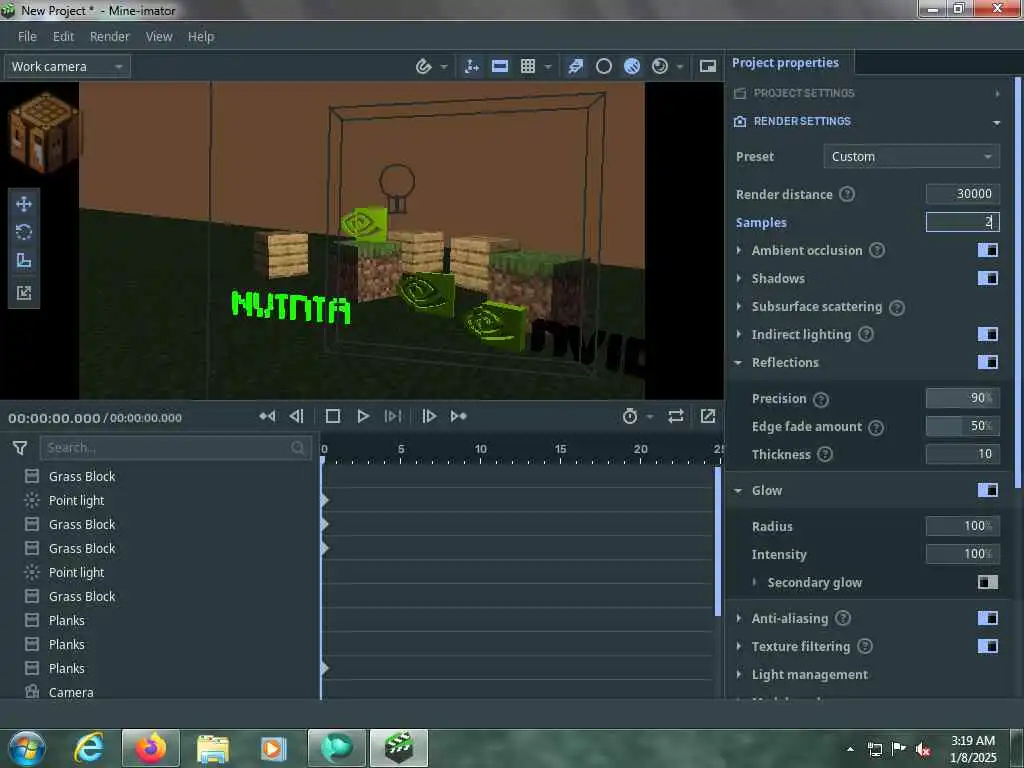The width and height of the screenshot is (1024, 768).
Task: Collapse the Render Settings header
Action: click(867, 121)
